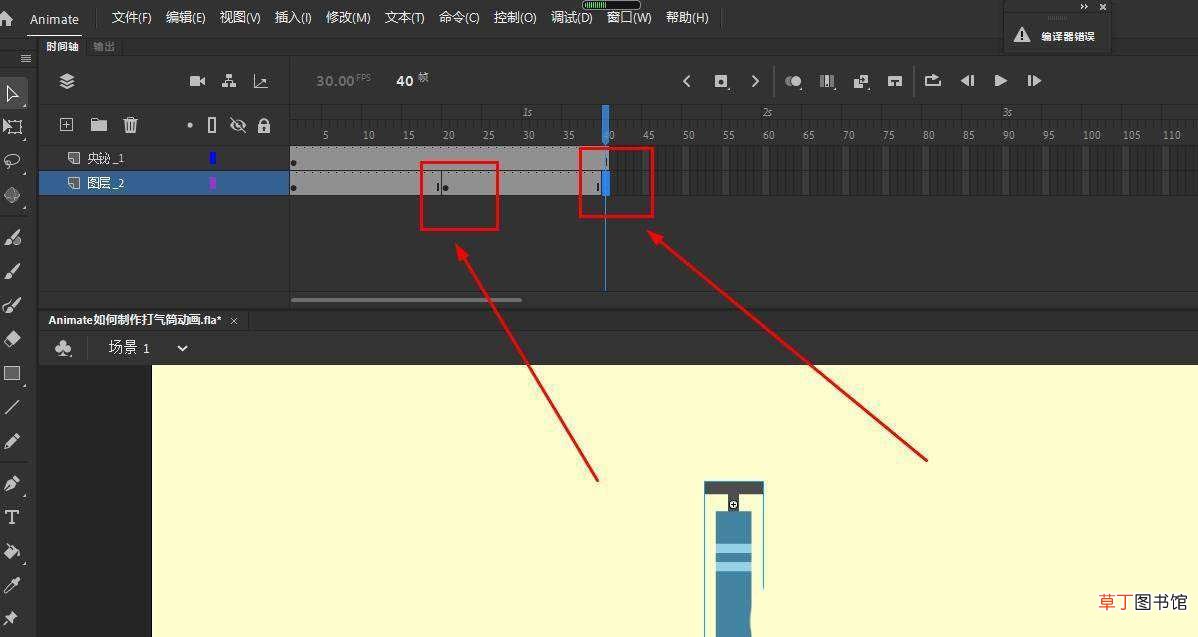Add a camera layer using camera icon
Viewport: 1198px width, 637px height.
click(x=197, y=81)
